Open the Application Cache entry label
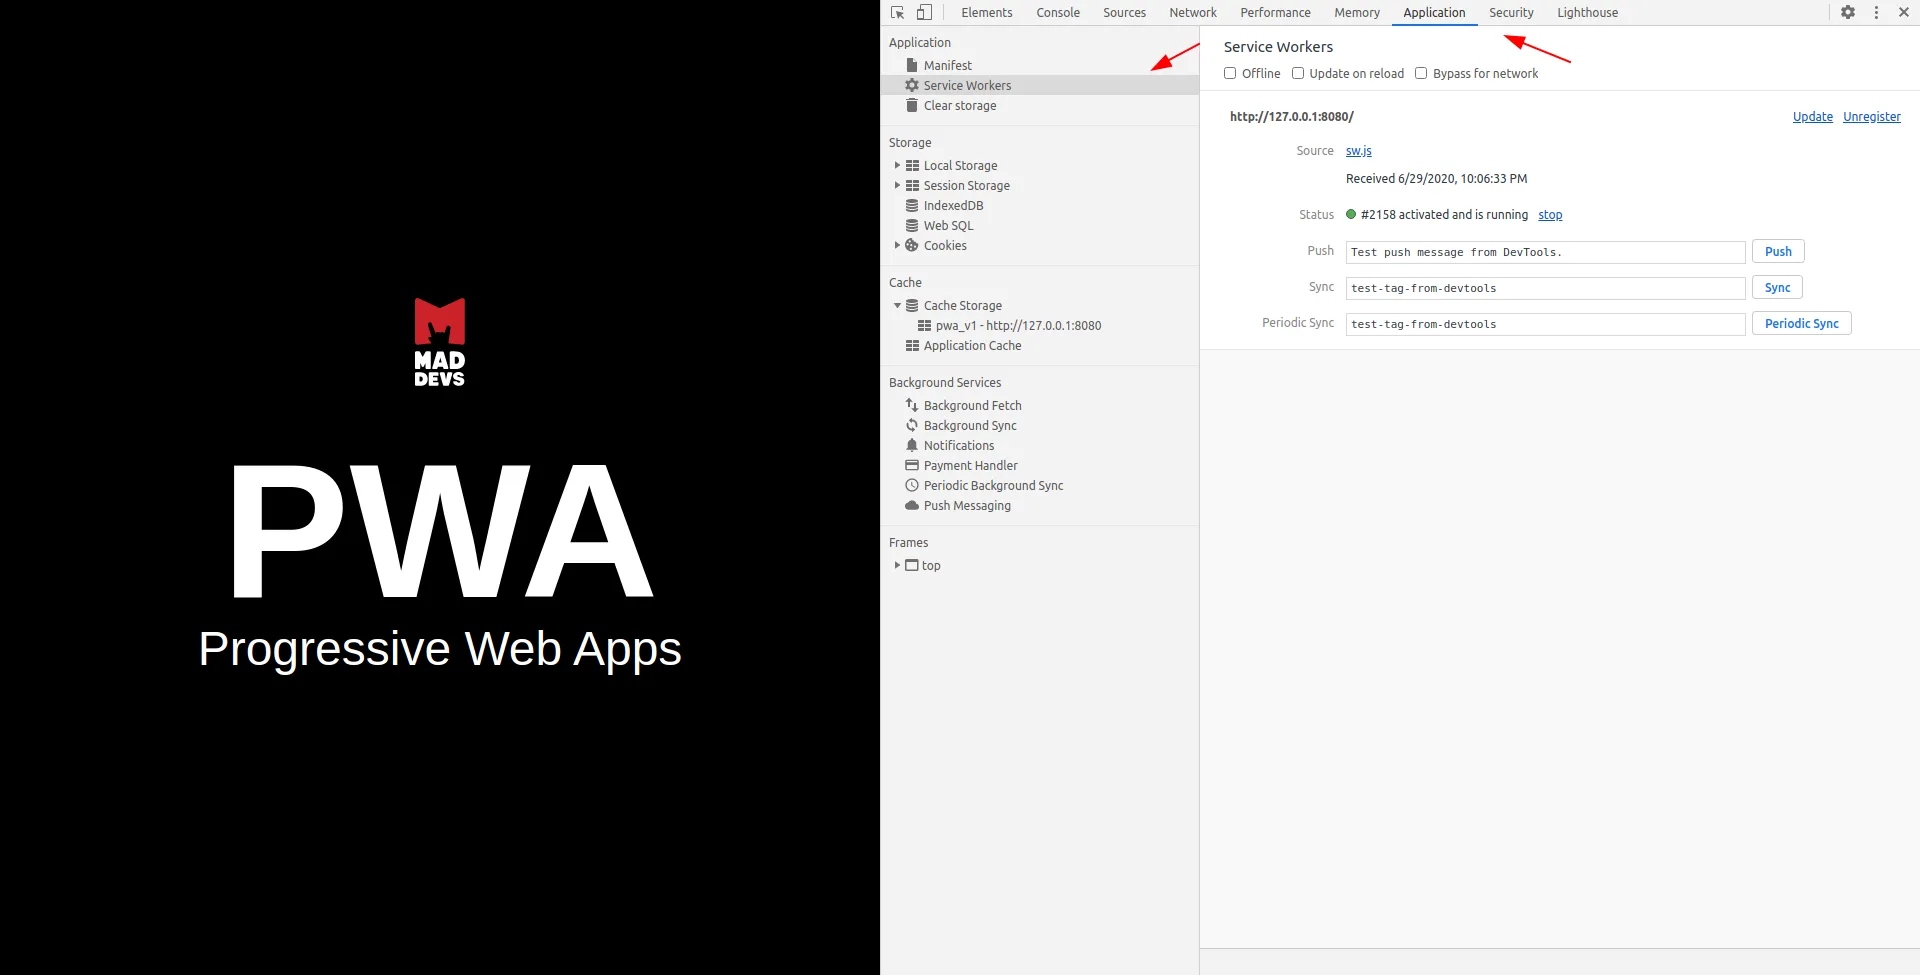Viewport: 1920px width, 975px height. point(972,345)
